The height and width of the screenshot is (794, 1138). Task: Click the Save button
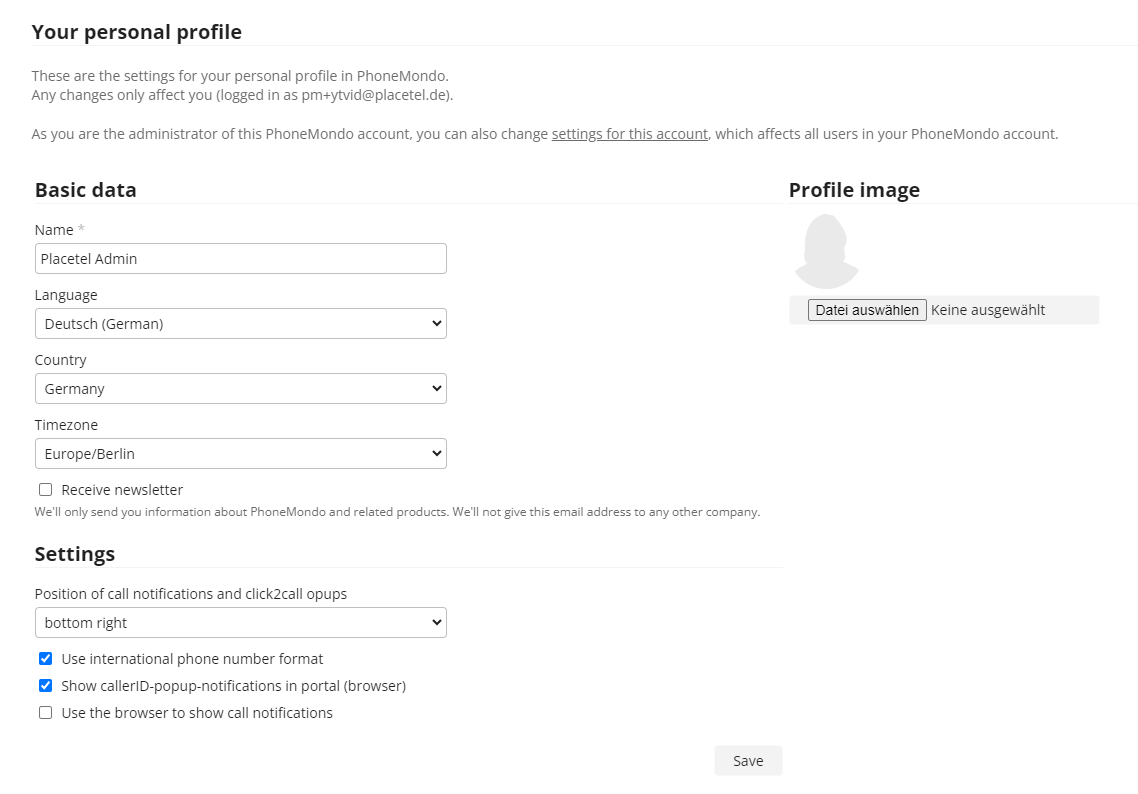point(748,761)
